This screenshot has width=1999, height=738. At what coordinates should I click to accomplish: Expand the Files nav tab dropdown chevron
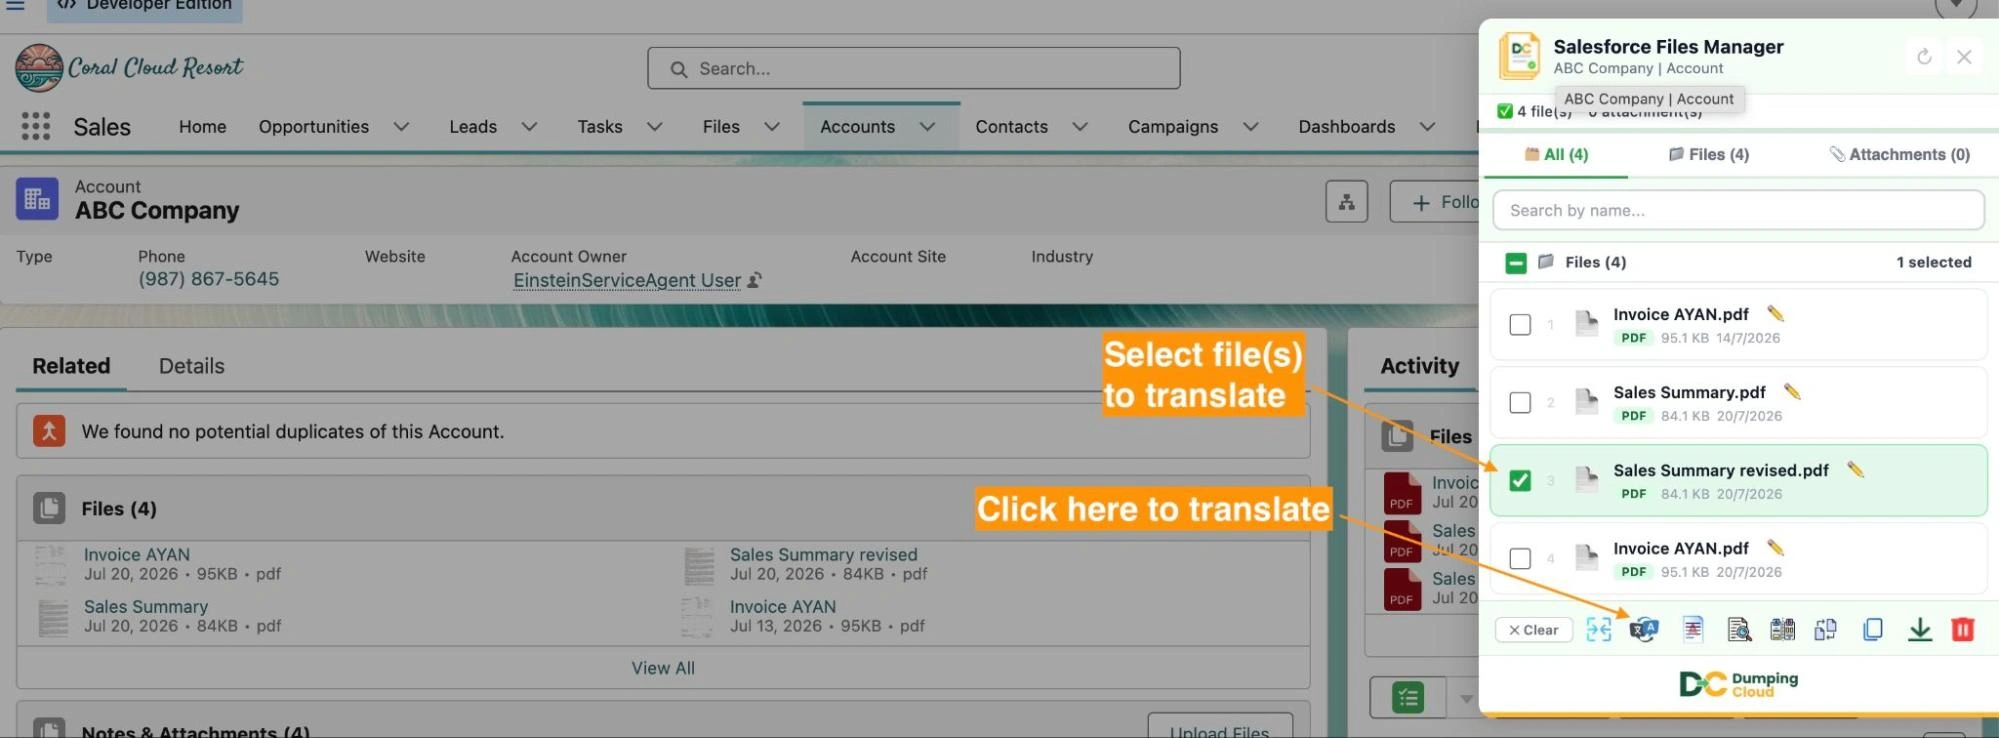[772, 127]
